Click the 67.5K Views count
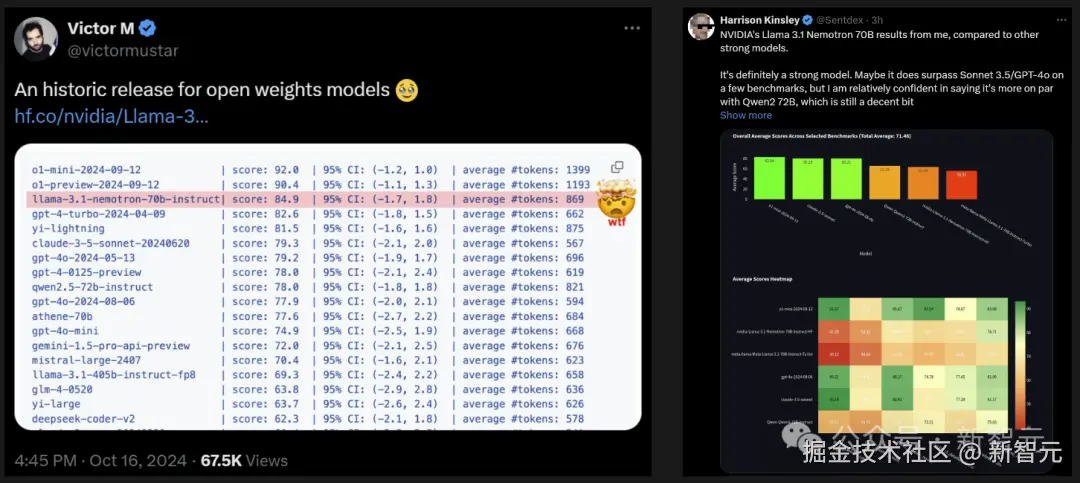The image size is (1080, 483). click(244, 461)
